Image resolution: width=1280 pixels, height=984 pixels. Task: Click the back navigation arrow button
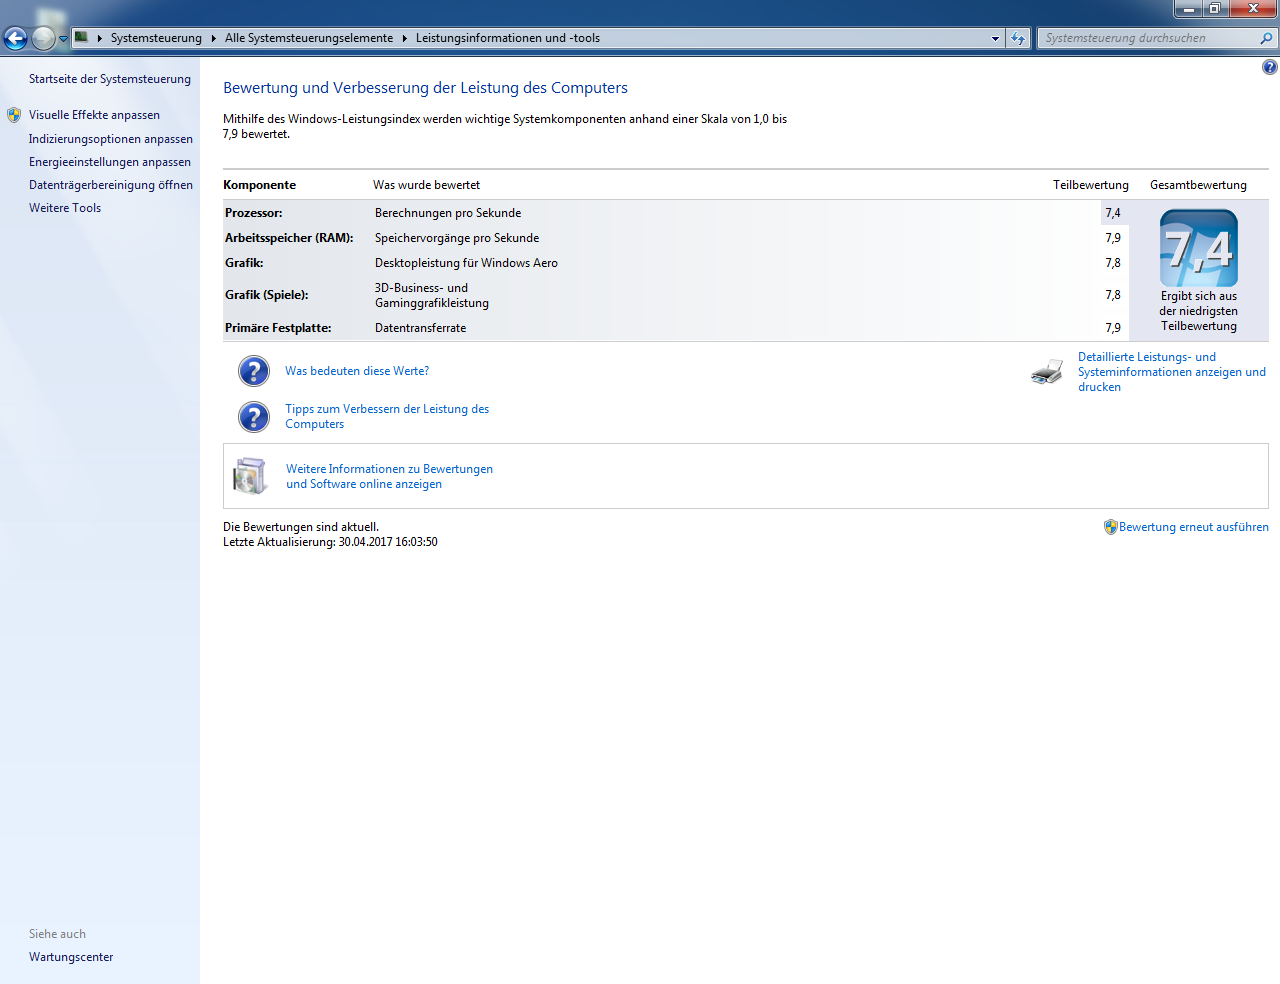coord(16,38)
